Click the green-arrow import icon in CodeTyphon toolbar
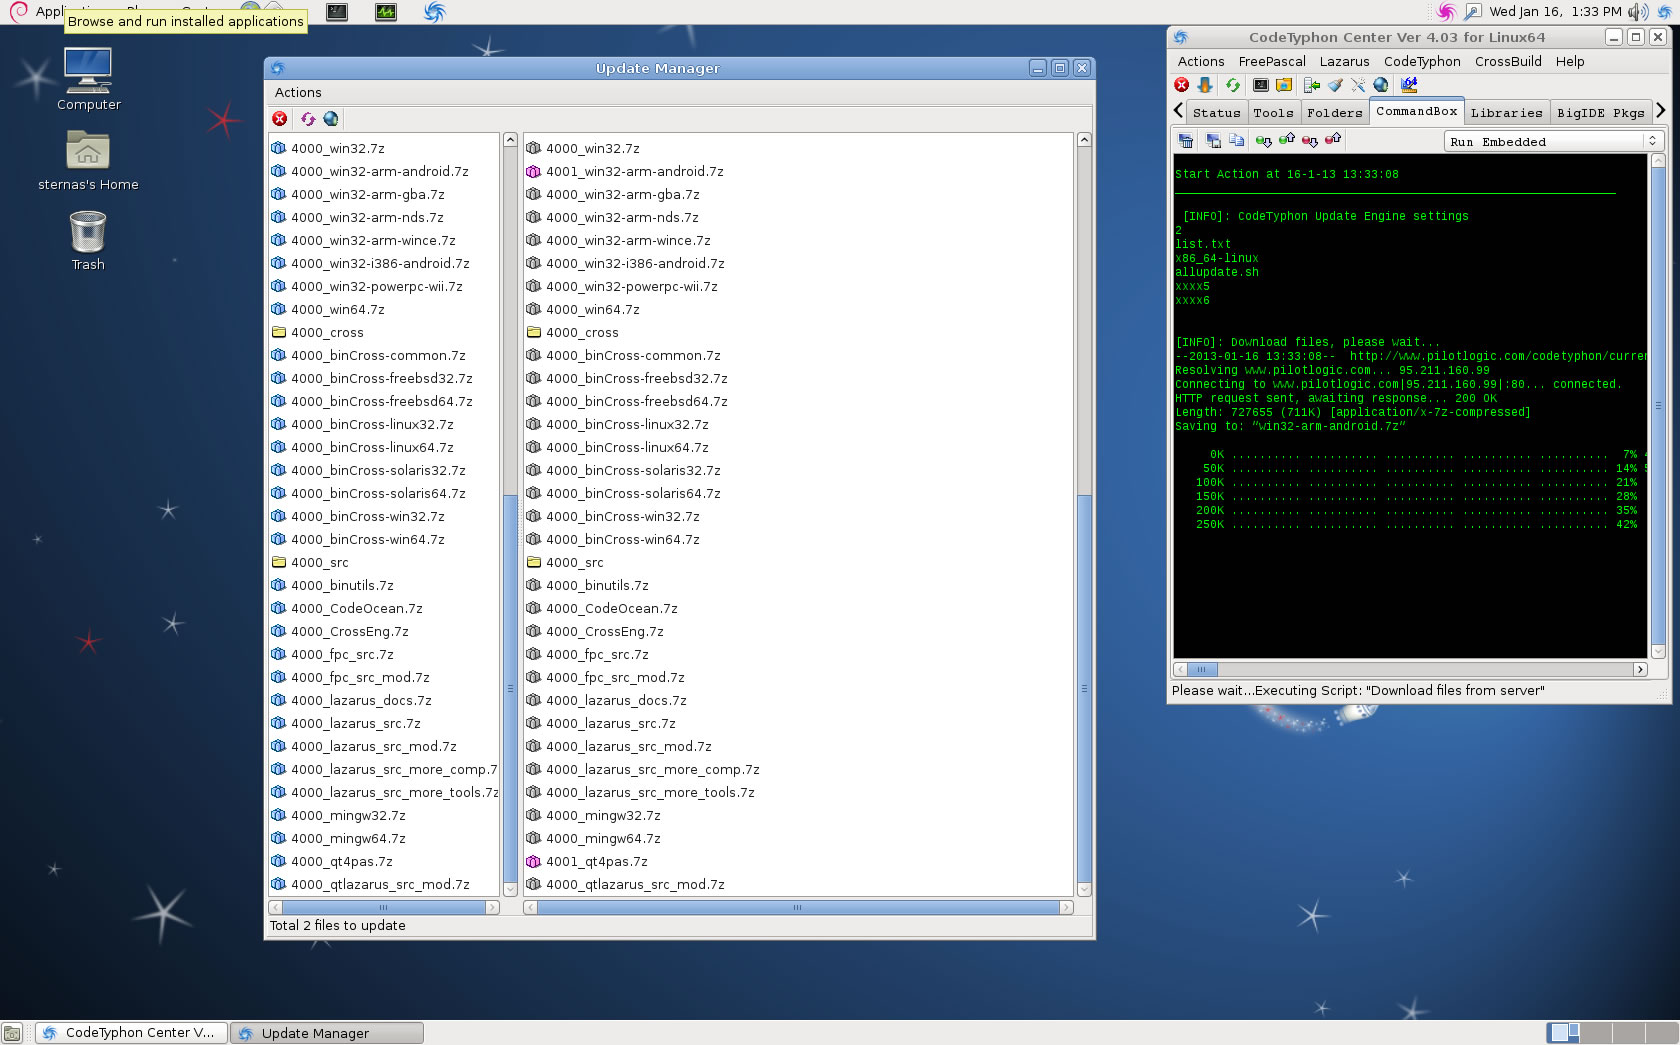Screen dimensions: 1680x1045 1312,85
